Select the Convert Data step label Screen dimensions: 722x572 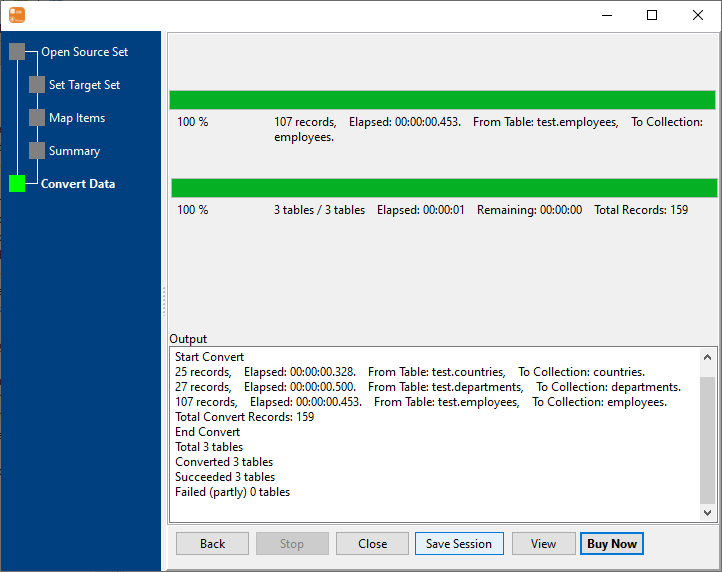(78, 184)
